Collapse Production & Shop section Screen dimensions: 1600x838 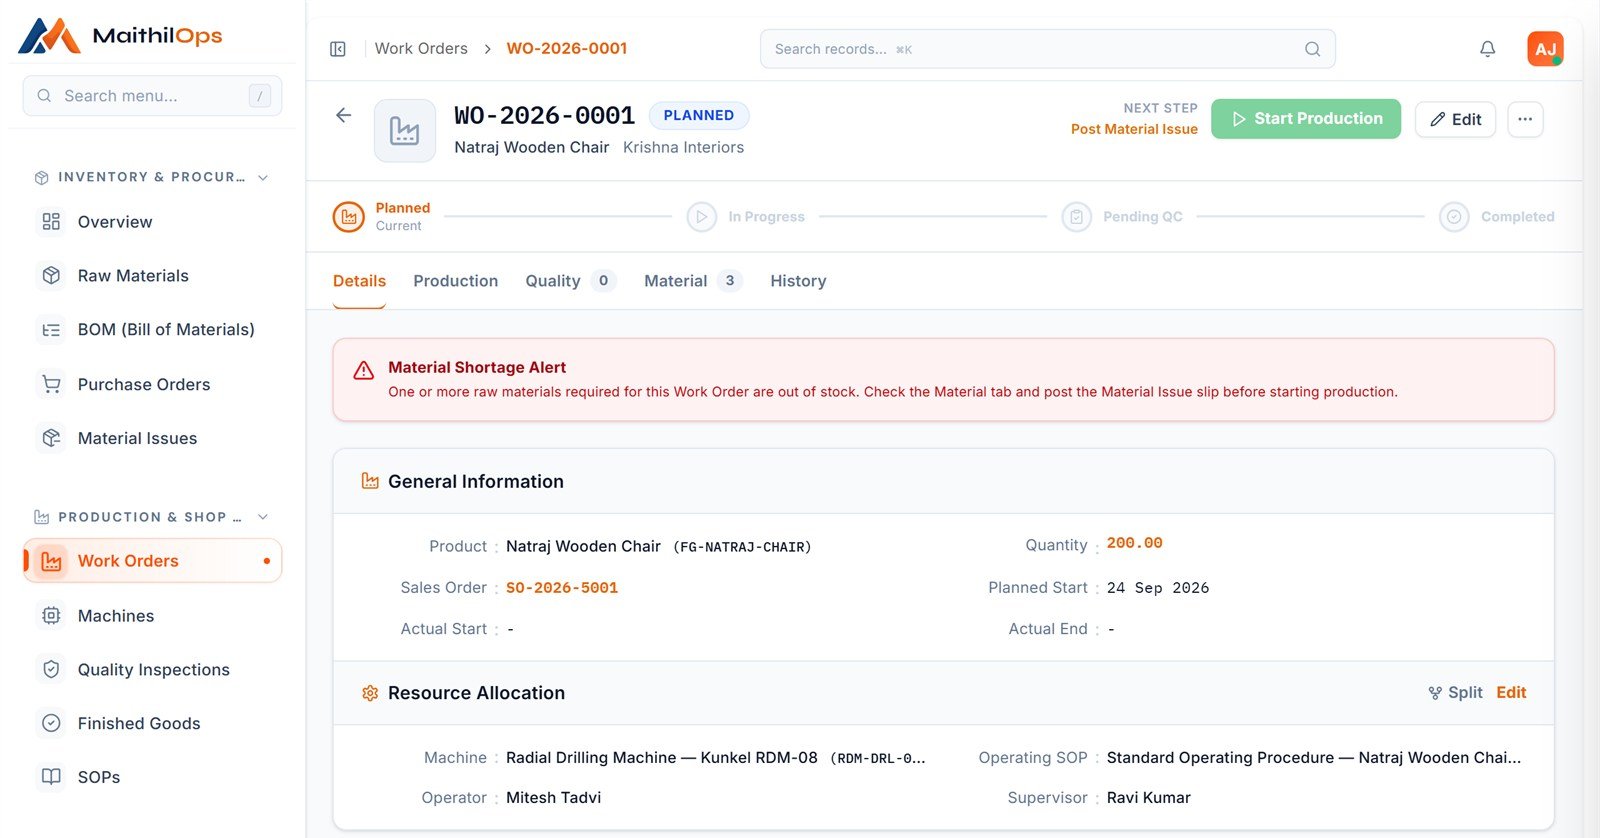coord(263,517)
